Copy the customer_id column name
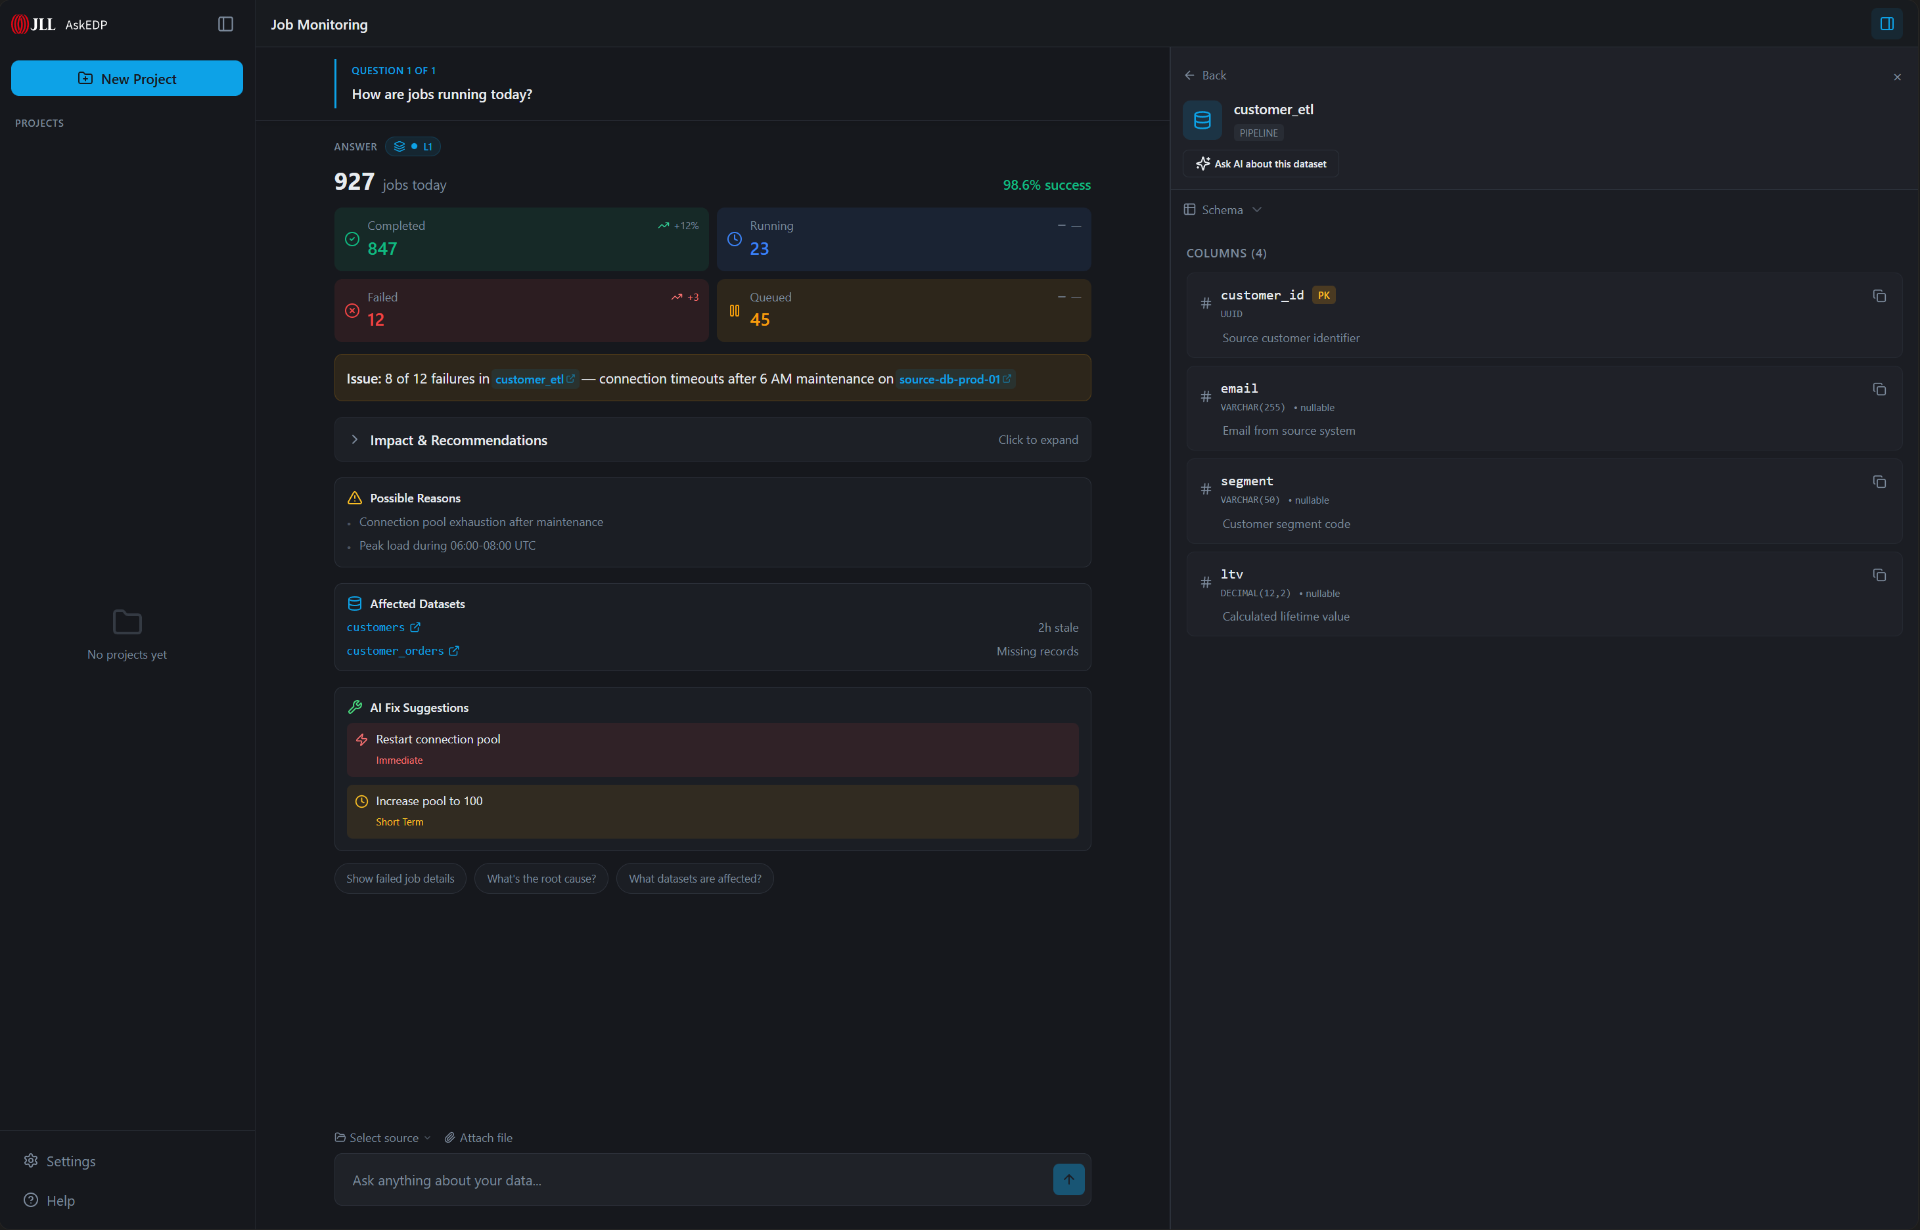This screenshot has width=1920, height=1230. point(1879,296)
